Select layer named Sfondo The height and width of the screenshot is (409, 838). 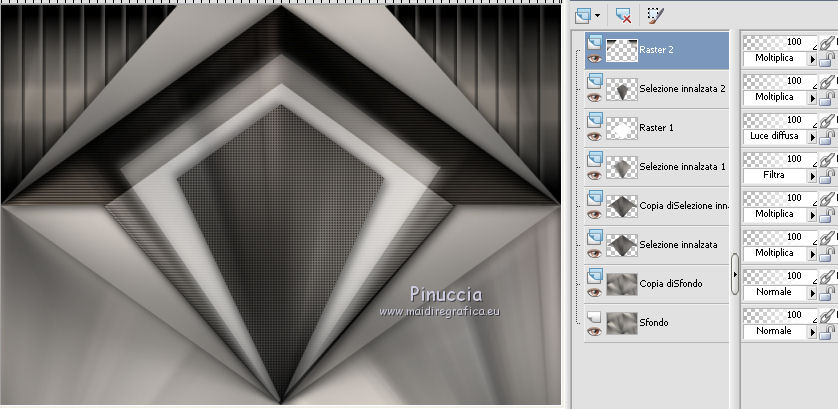tap(654, 323)
